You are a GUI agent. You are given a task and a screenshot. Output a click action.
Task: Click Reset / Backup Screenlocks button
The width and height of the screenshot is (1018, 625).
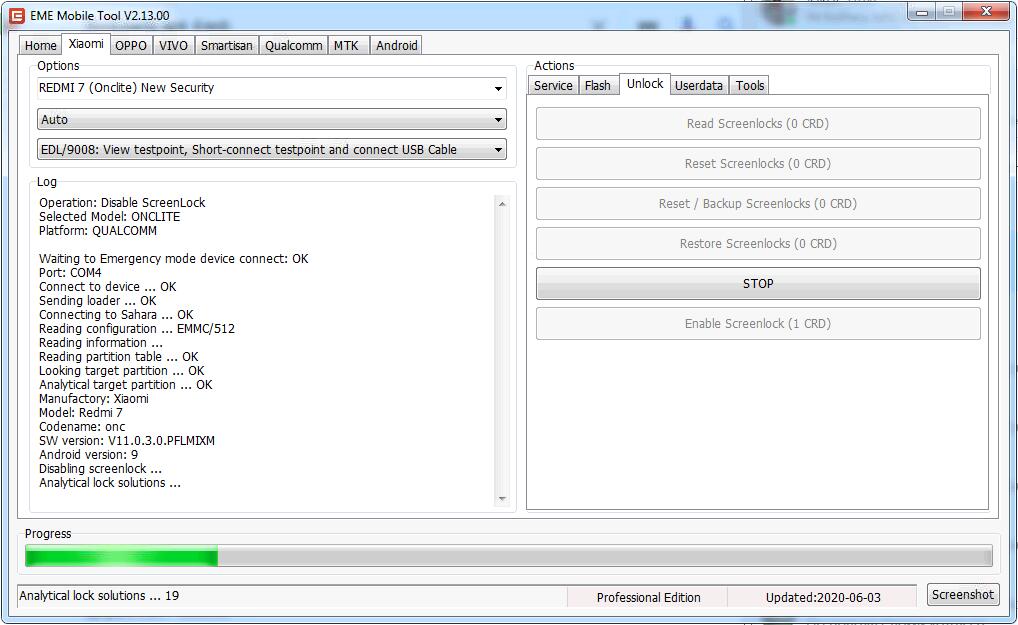coord(758,204)
